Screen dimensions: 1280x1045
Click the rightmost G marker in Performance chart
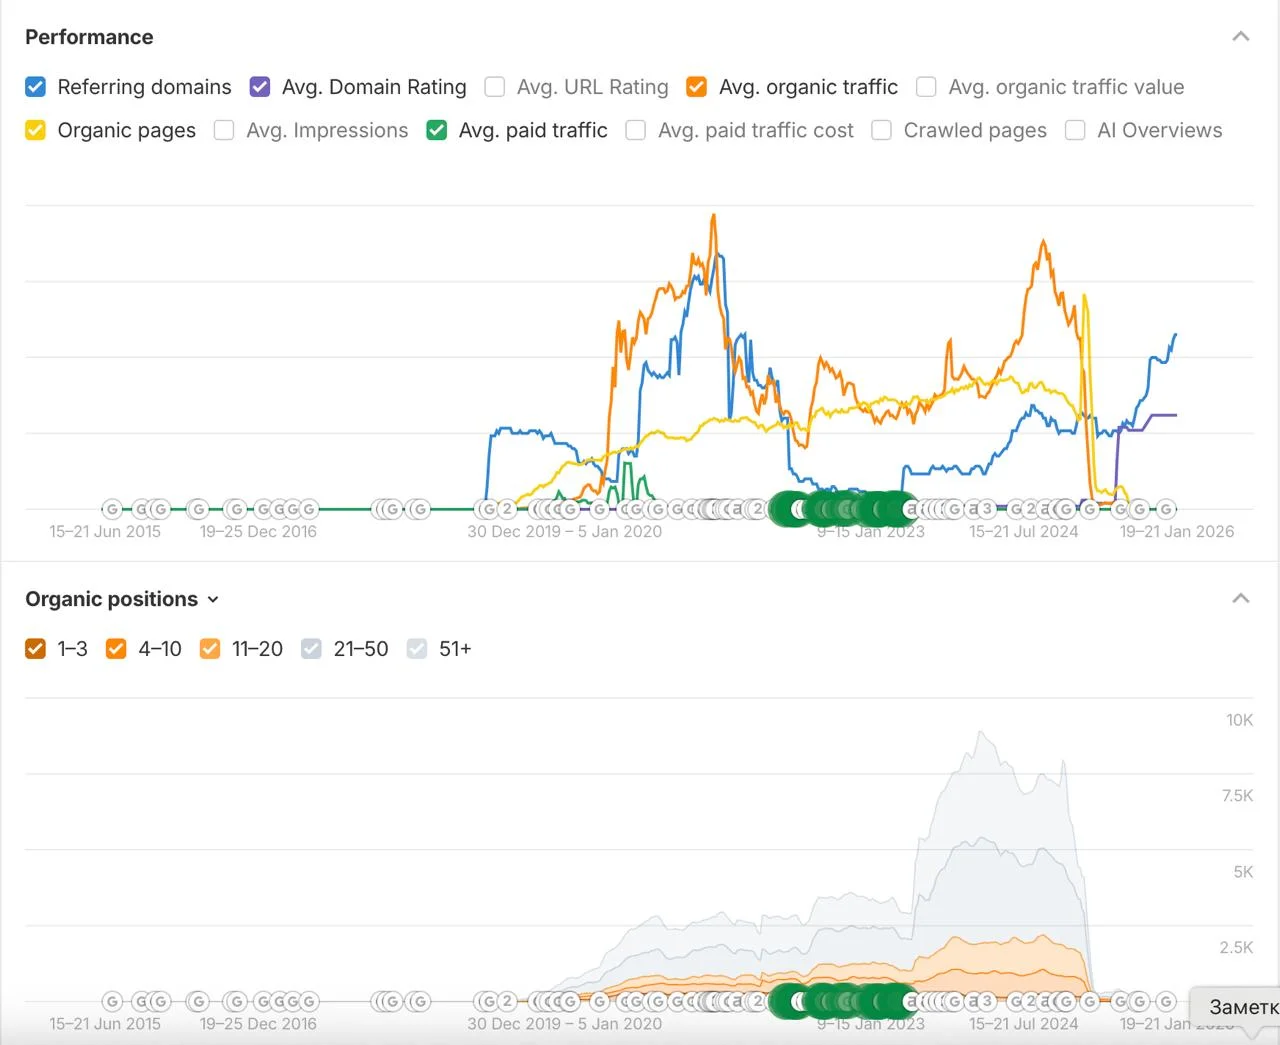tap(1166, 509)
